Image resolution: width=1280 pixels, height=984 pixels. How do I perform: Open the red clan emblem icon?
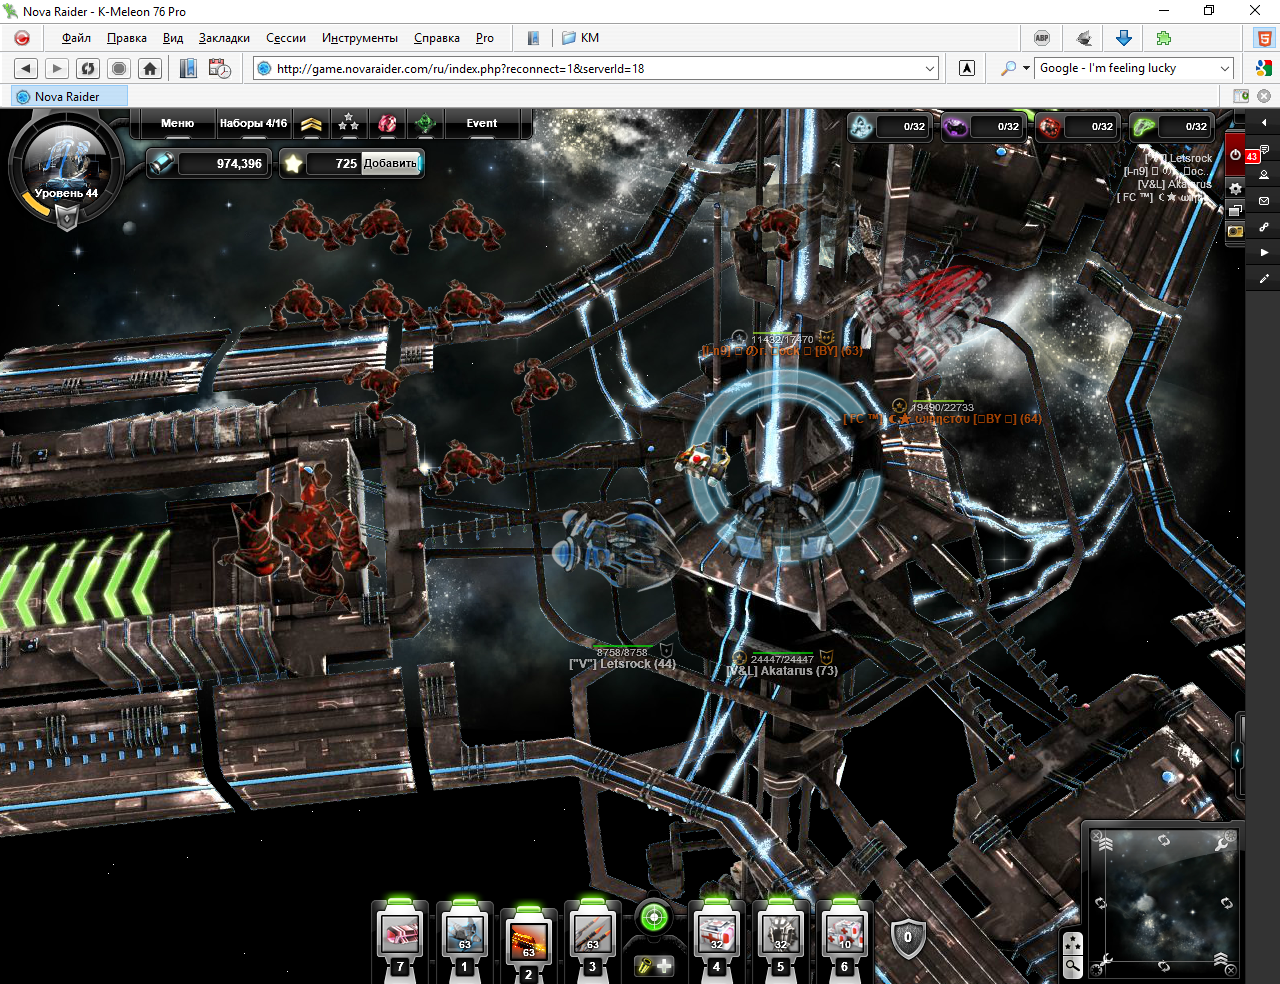tap(387, 124)
